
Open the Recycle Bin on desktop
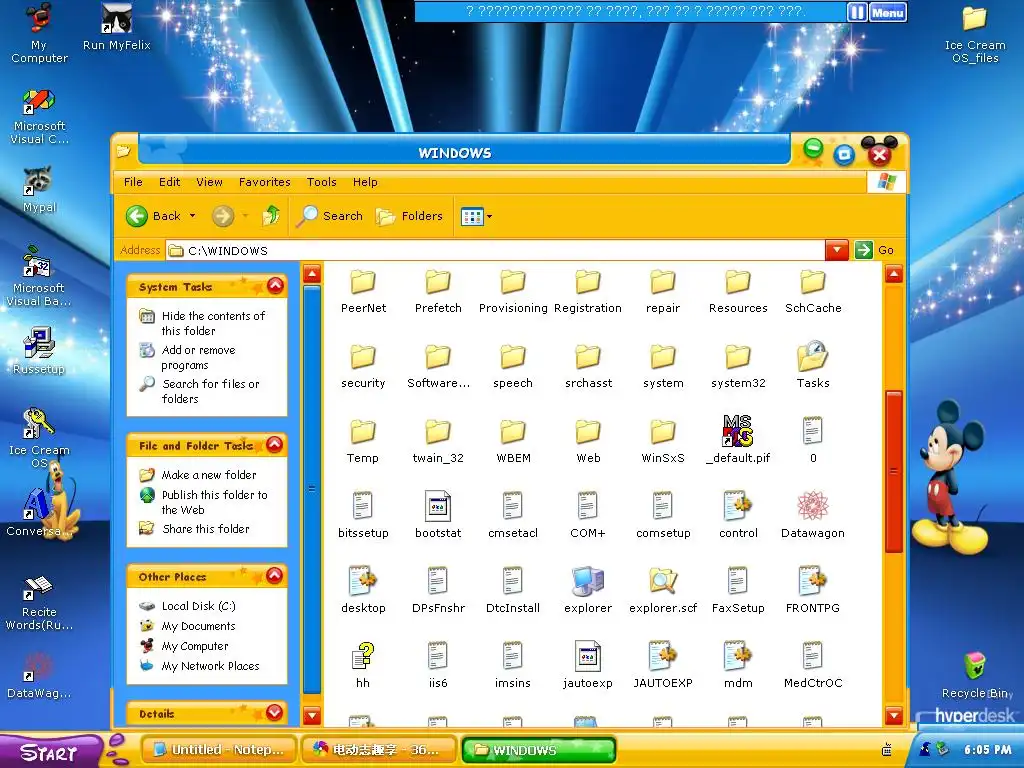click(975, 675)
